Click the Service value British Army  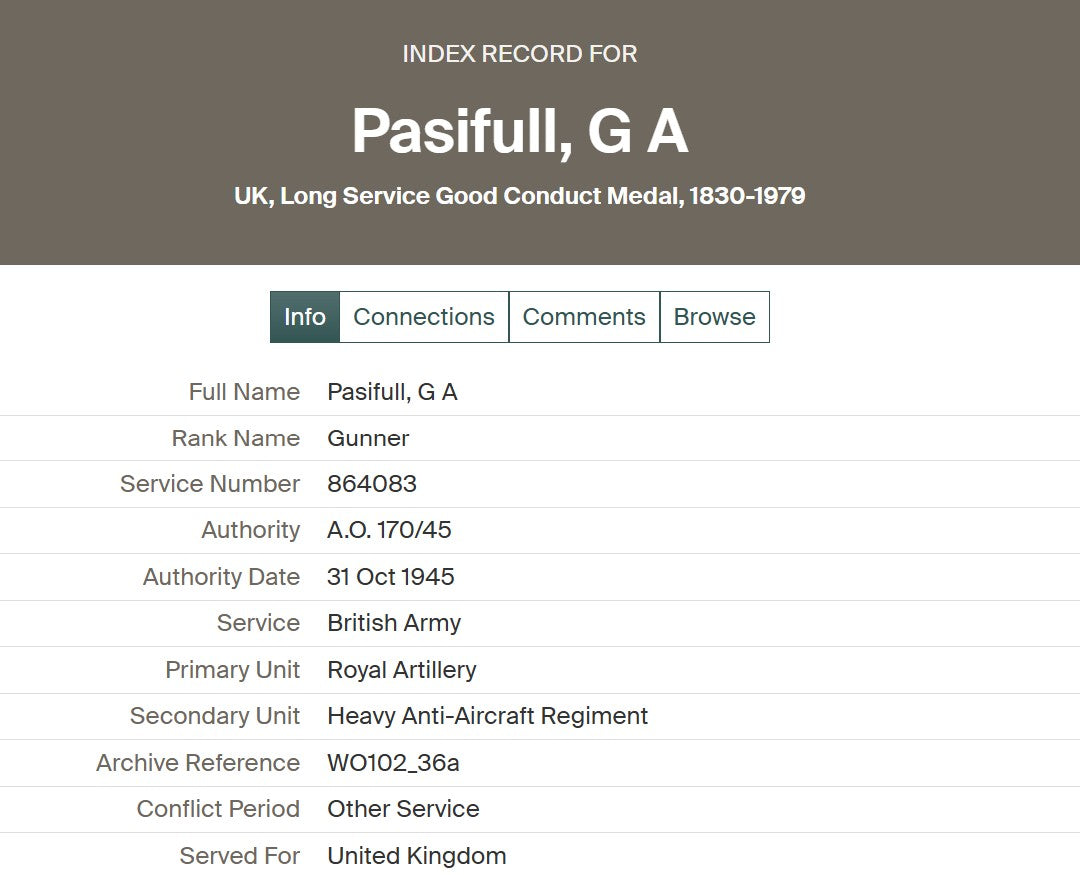[394, 623]
